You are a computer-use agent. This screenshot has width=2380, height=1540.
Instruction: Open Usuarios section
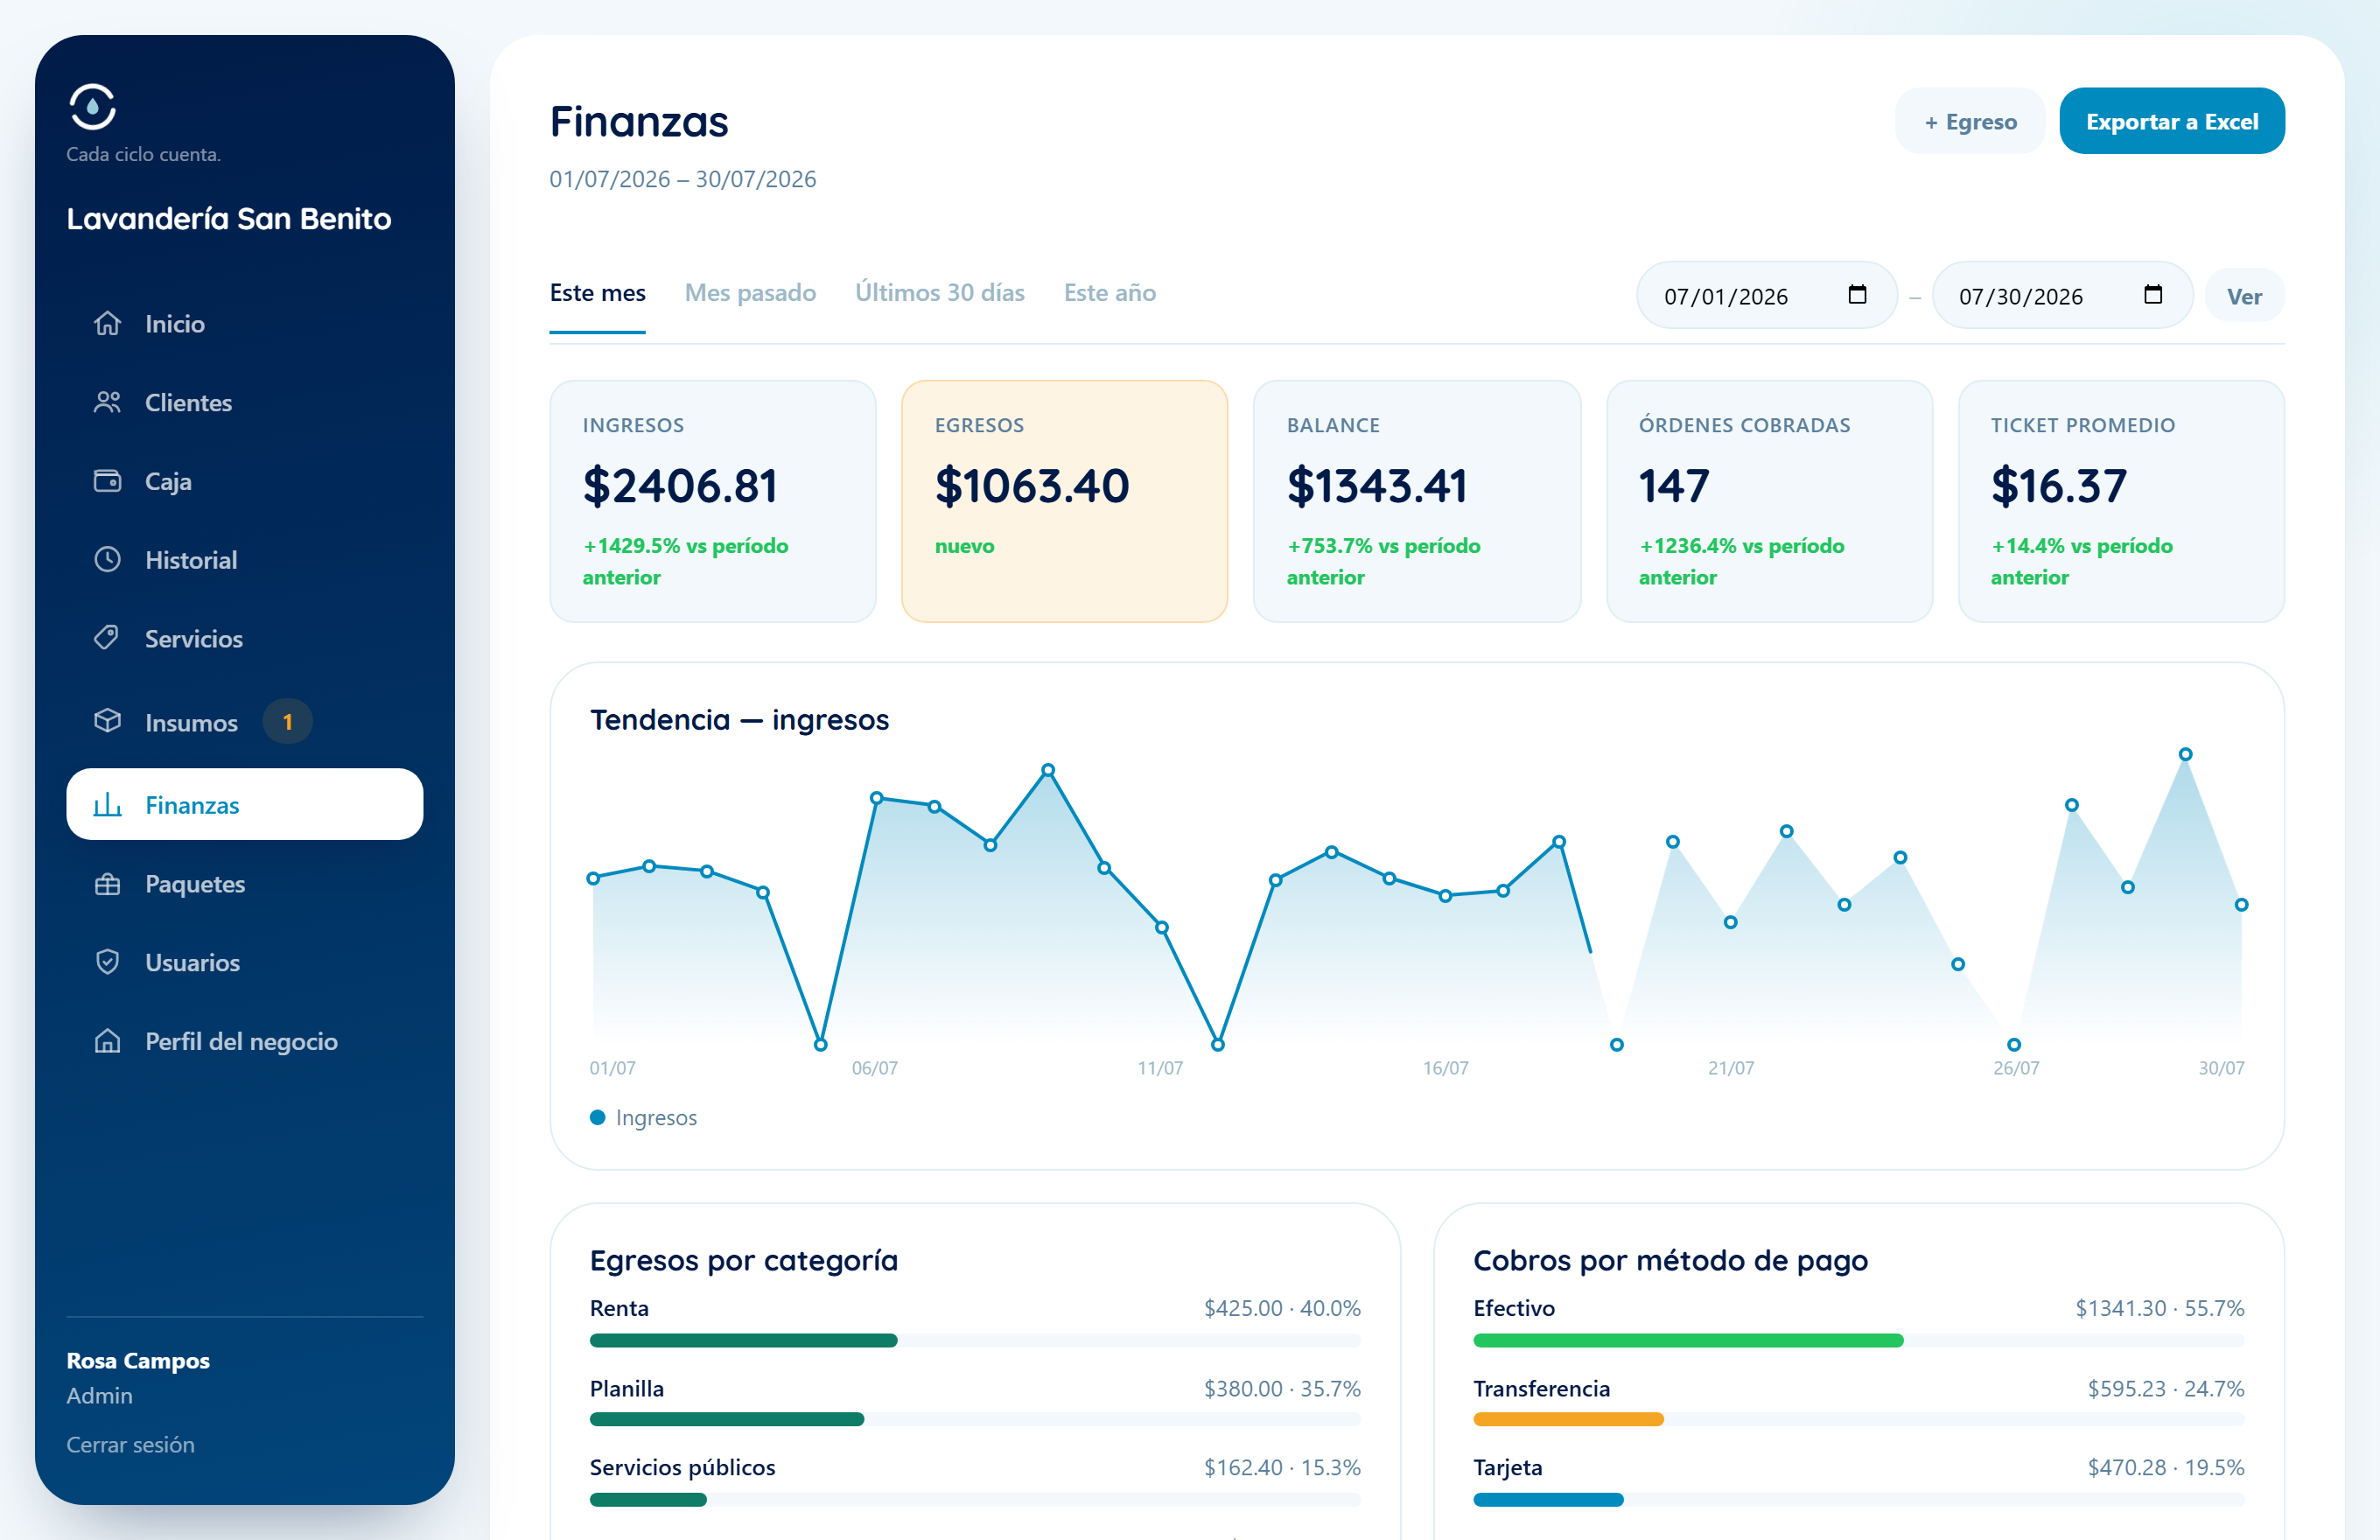[x=245, y=962]
